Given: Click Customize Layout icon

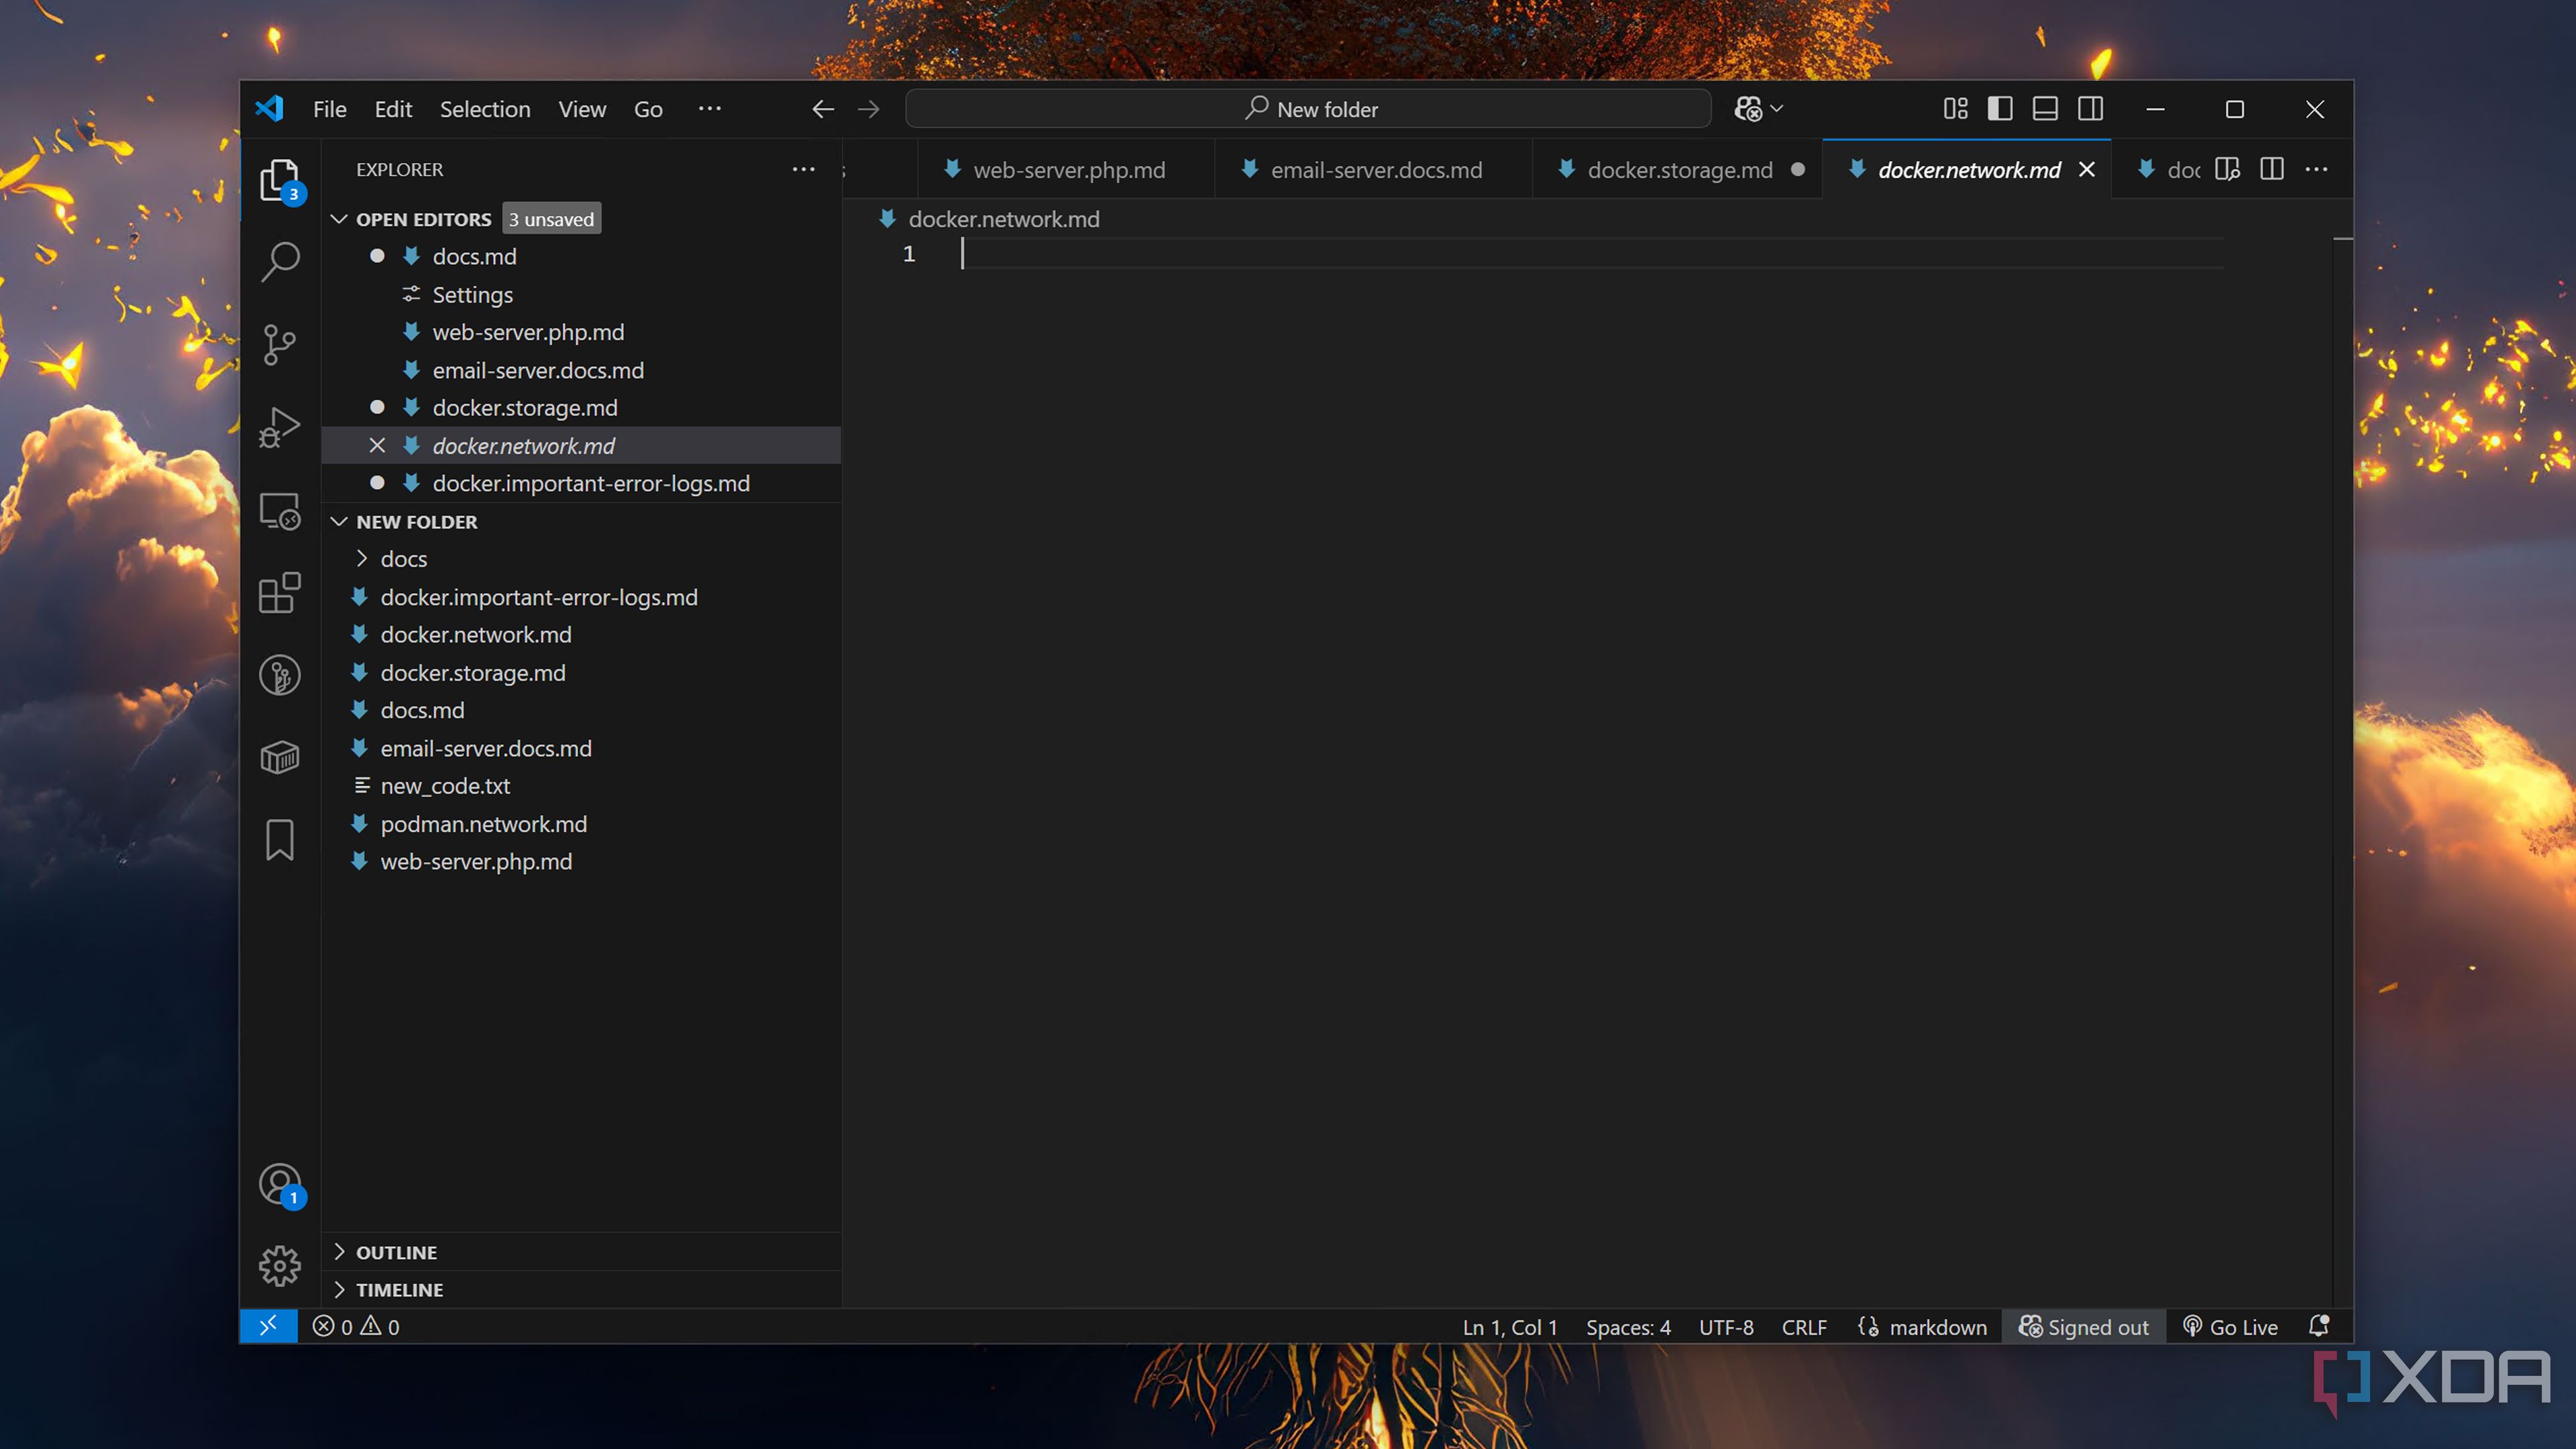Looking at the screenshot, I should point(1955,109).
